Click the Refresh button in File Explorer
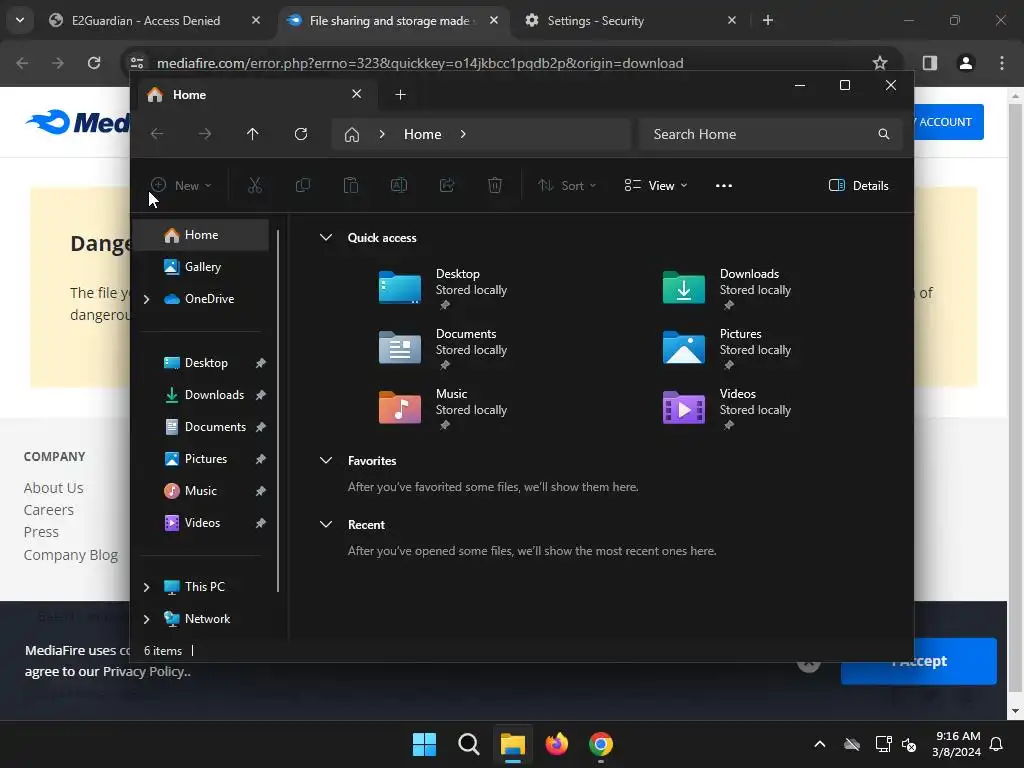The height and width of the screenshot is (768, 1024). coord(300,134)
